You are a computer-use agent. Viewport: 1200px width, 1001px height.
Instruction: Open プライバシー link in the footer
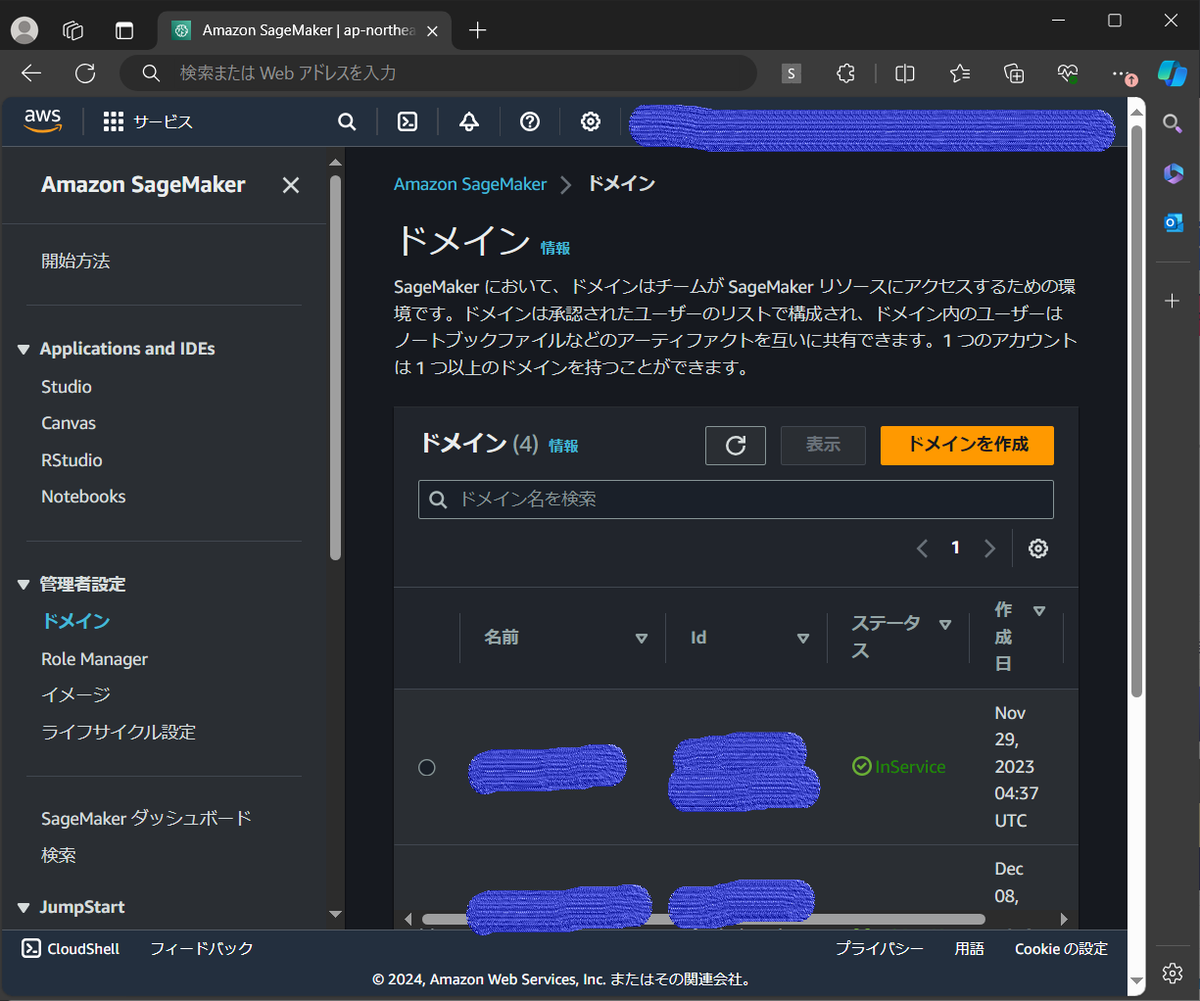pyautogui.click(x=879, y=948)
